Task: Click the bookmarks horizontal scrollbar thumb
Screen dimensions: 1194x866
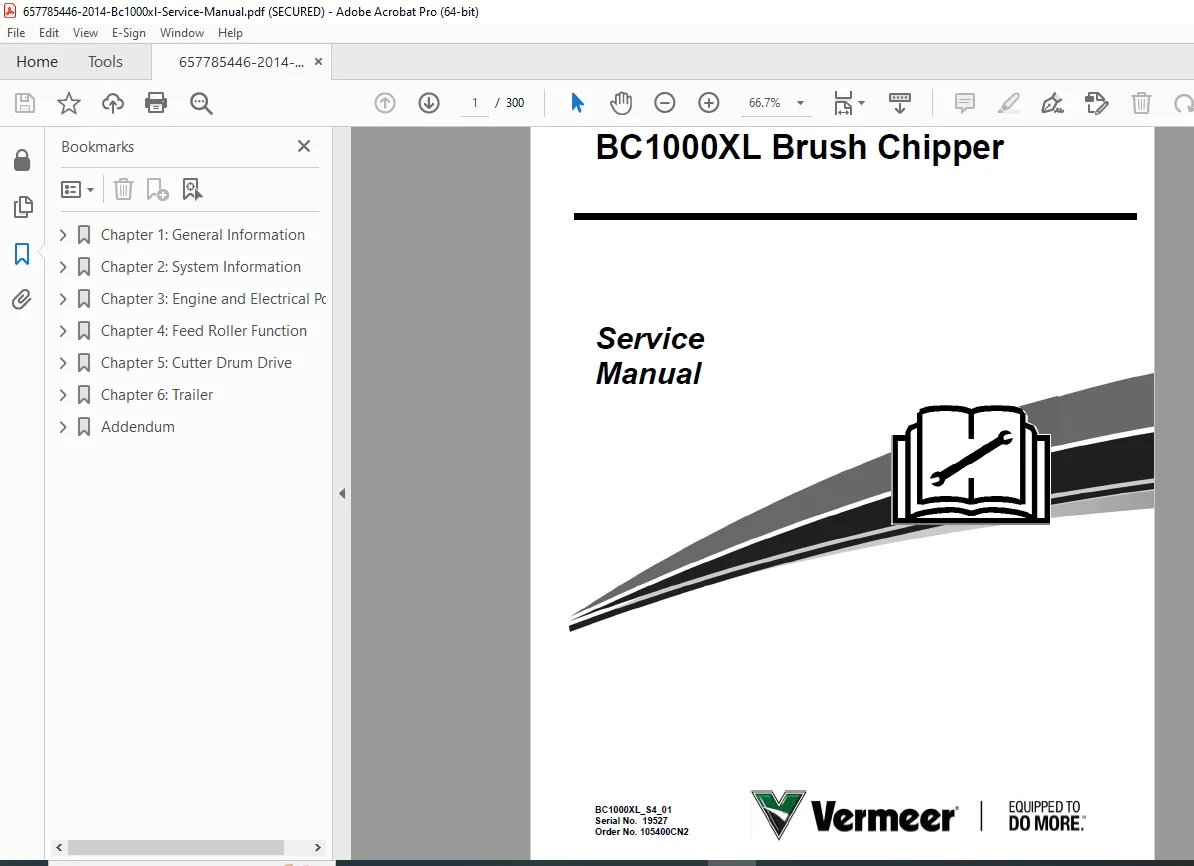Action: 176,847
